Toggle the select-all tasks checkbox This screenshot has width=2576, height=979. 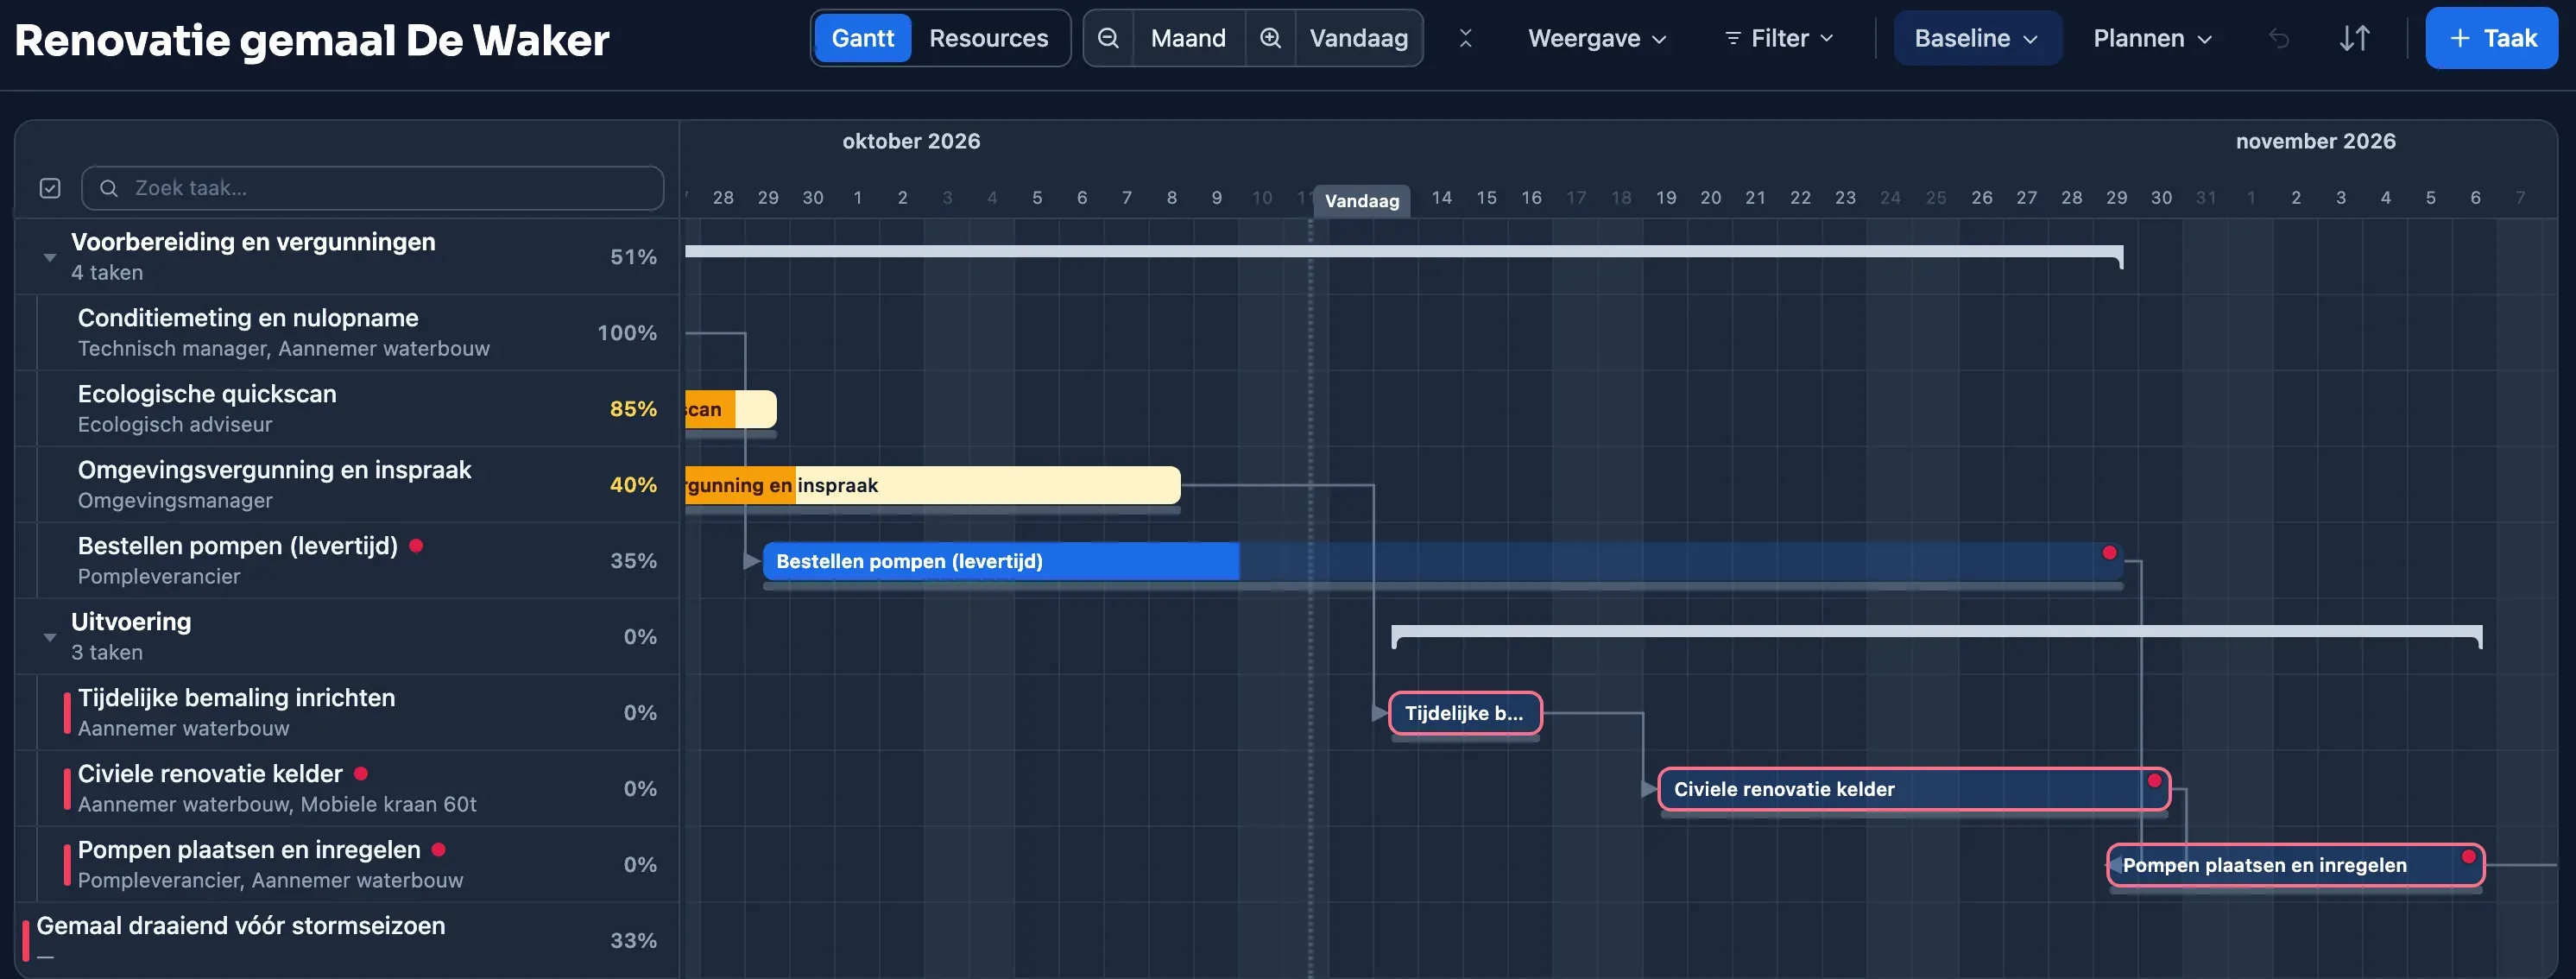pos(50,188)
